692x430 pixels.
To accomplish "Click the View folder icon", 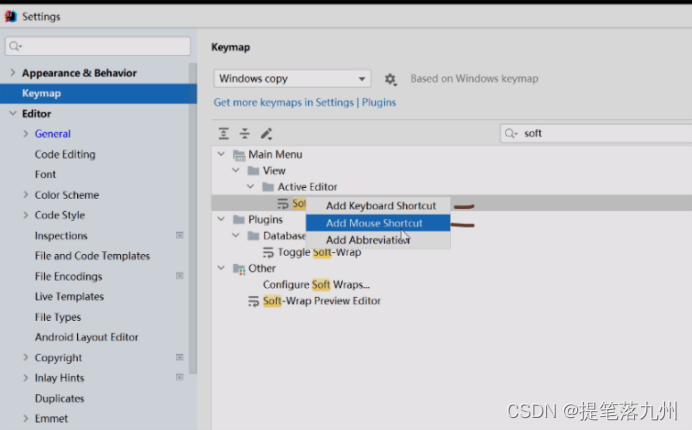I will (253, 171).
